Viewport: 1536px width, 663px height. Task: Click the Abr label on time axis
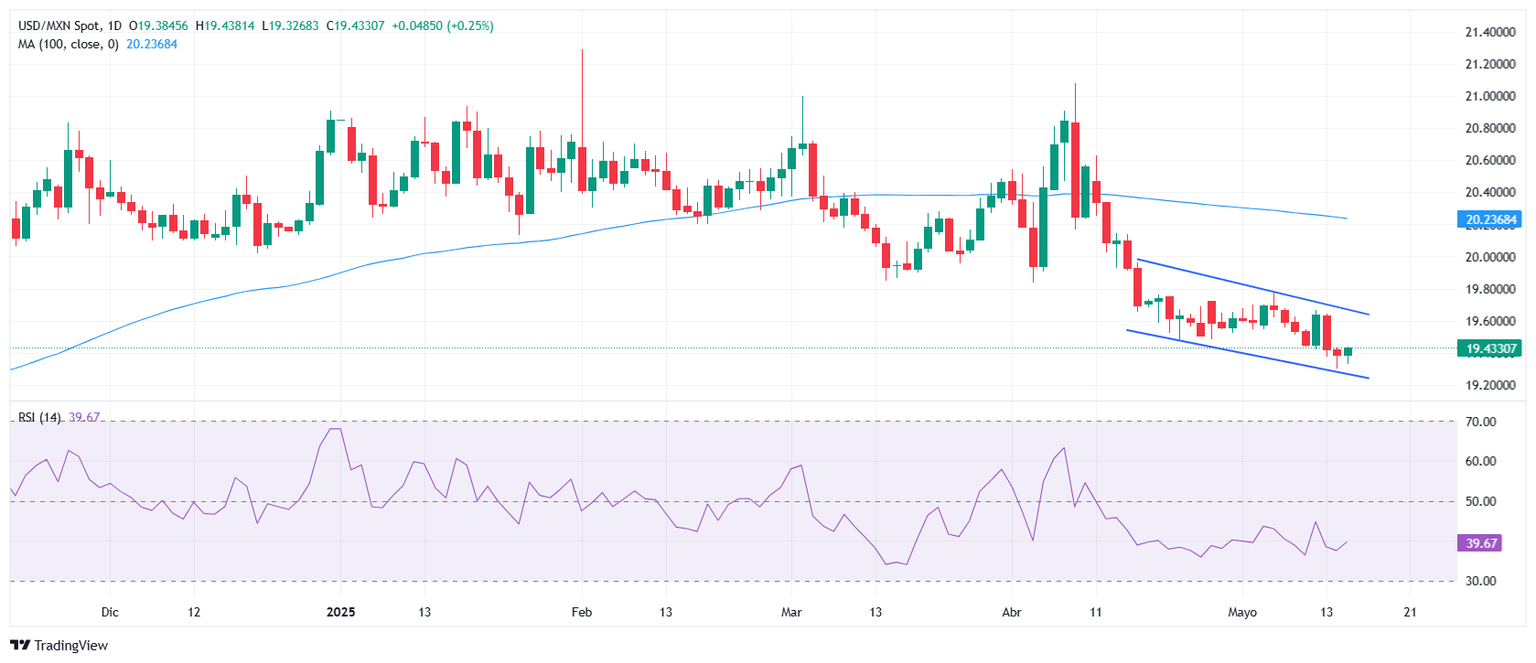point(1012,611)
